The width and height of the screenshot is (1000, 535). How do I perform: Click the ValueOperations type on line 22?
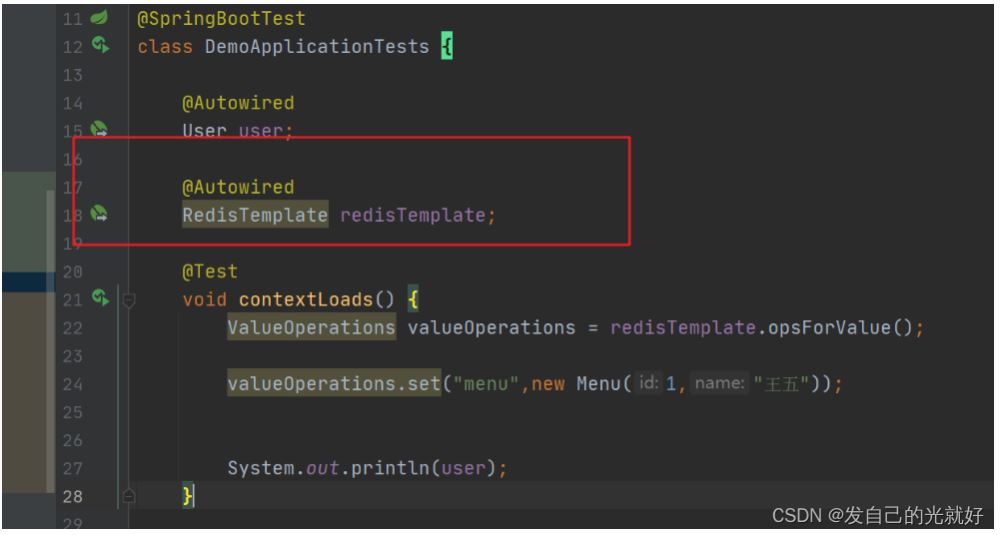pyautogui.click(x=311, y=327)
